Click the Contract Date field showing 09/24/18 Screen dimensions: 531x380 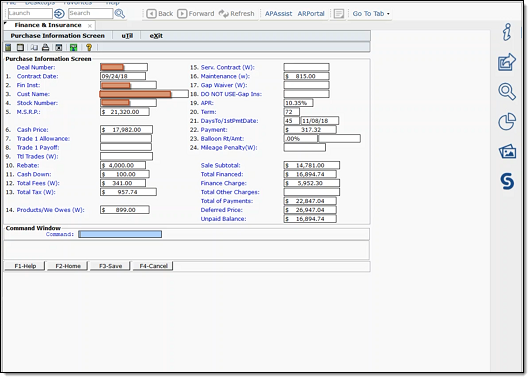click(x=123, y=76)
